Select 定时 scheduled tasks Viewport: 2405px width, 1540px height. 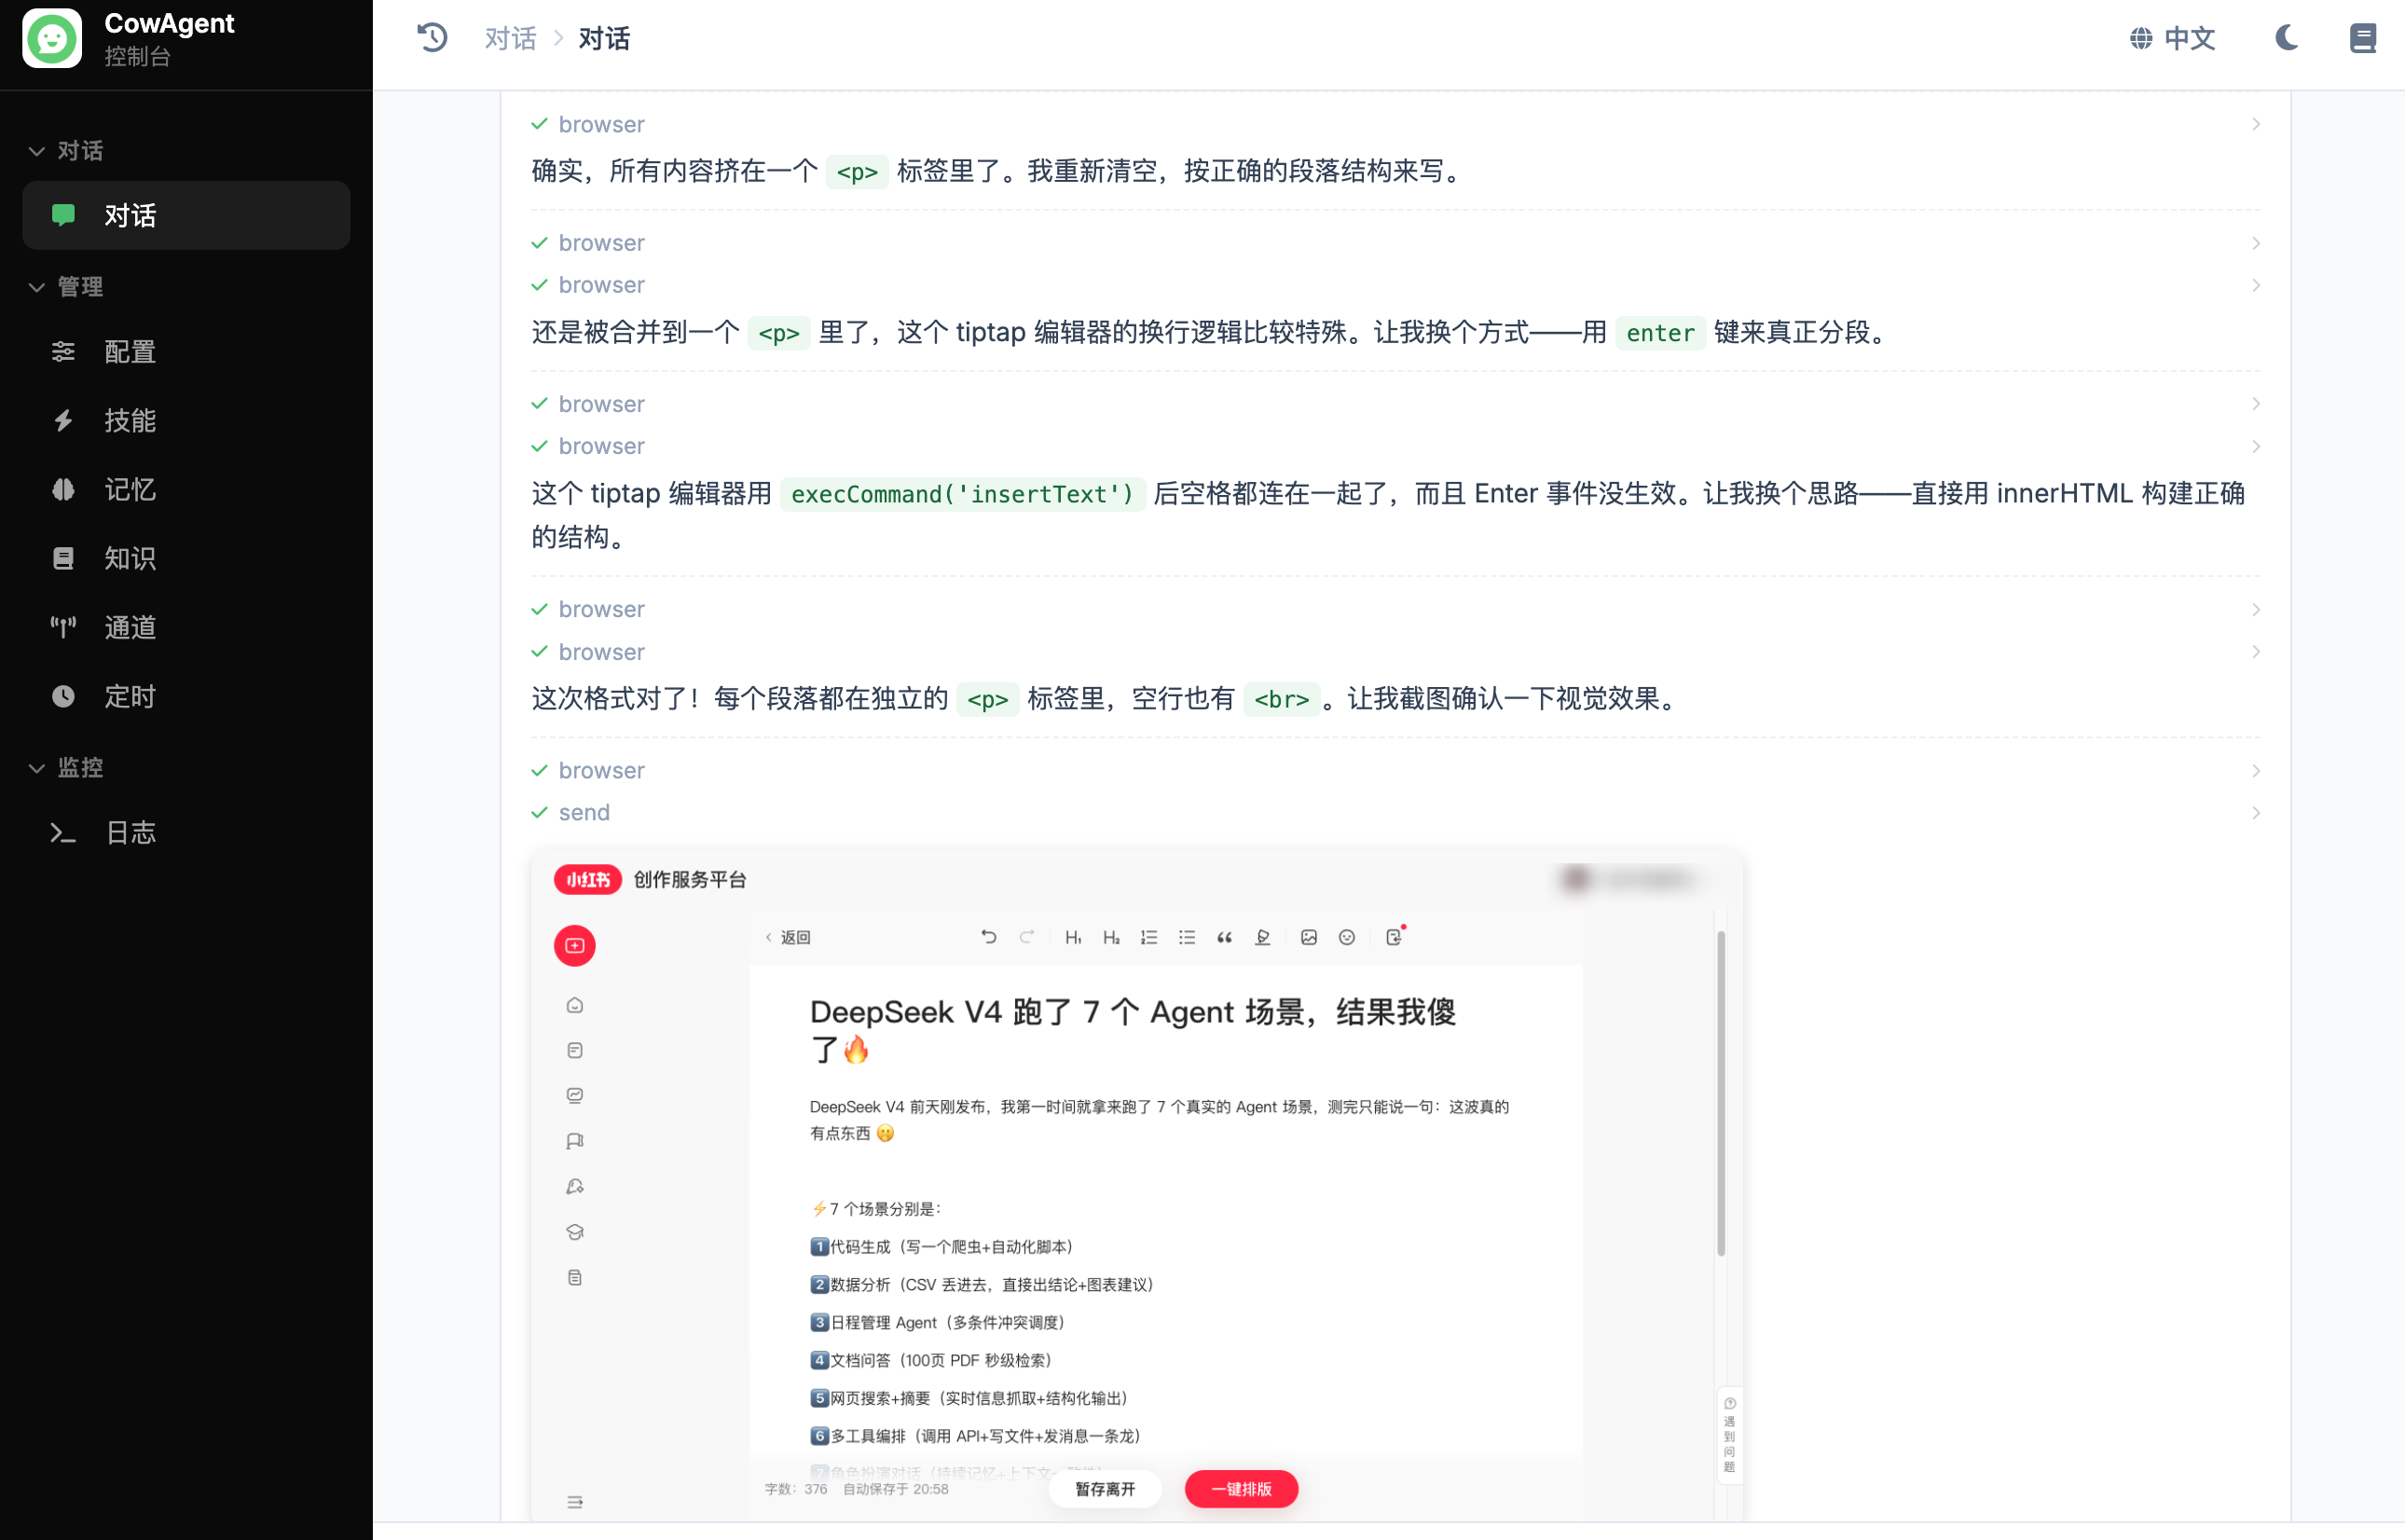tap(129, 696)
